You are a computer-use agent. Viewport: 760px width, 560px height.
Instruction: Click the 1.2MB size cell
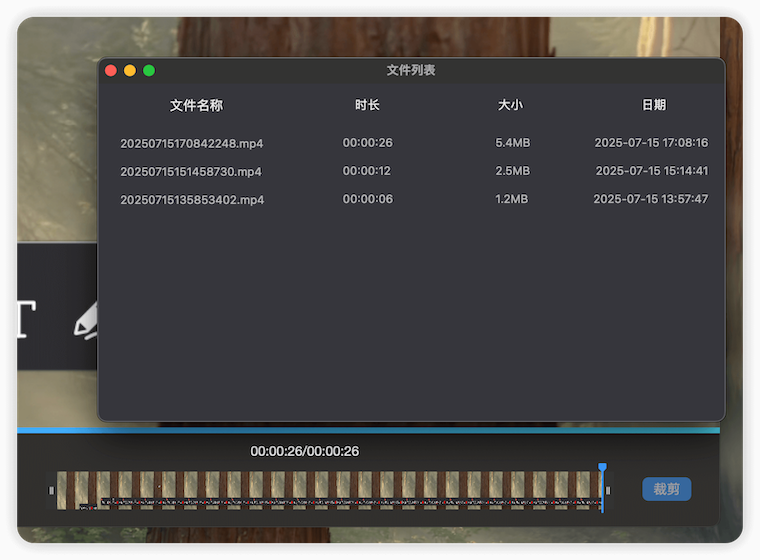pos(511,200)
